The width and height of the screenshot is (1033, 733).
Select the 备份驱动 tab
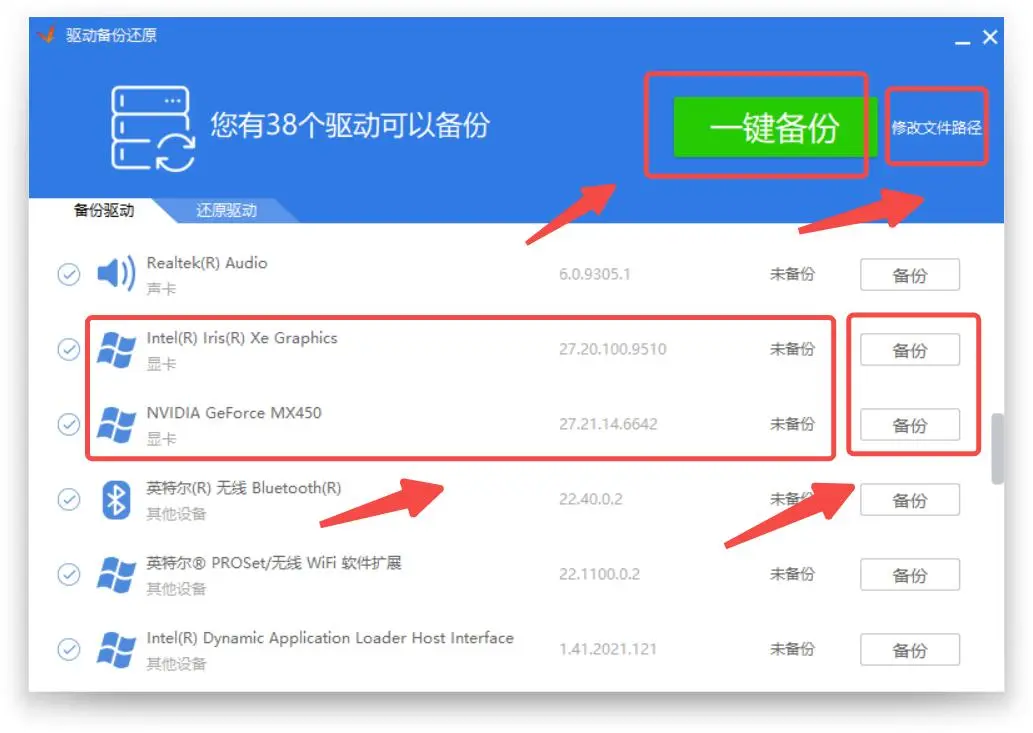pos(104,210)
